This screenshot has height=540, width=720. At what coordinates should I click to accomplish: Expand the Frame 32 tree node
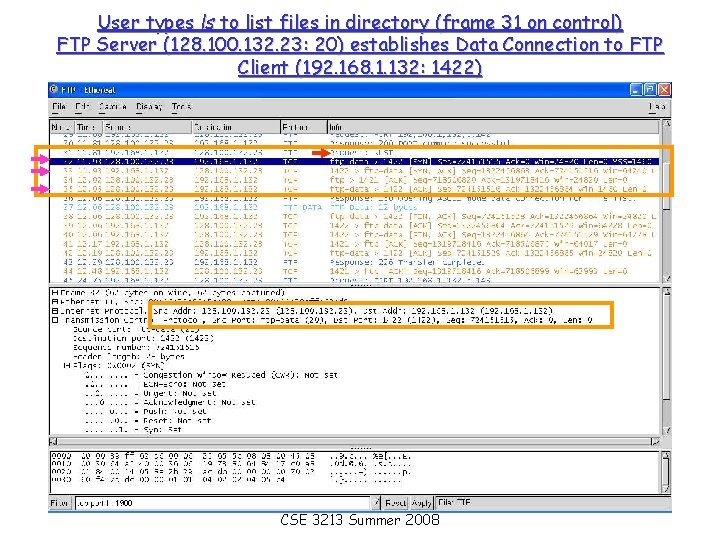[55, 292]
